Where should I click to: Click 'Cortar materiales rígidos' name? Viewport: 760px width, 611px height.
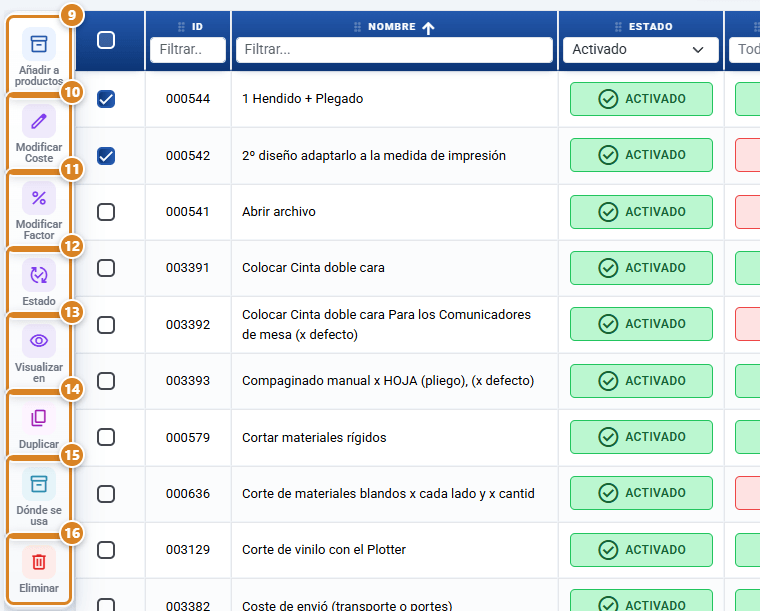(x=314, y=438)
